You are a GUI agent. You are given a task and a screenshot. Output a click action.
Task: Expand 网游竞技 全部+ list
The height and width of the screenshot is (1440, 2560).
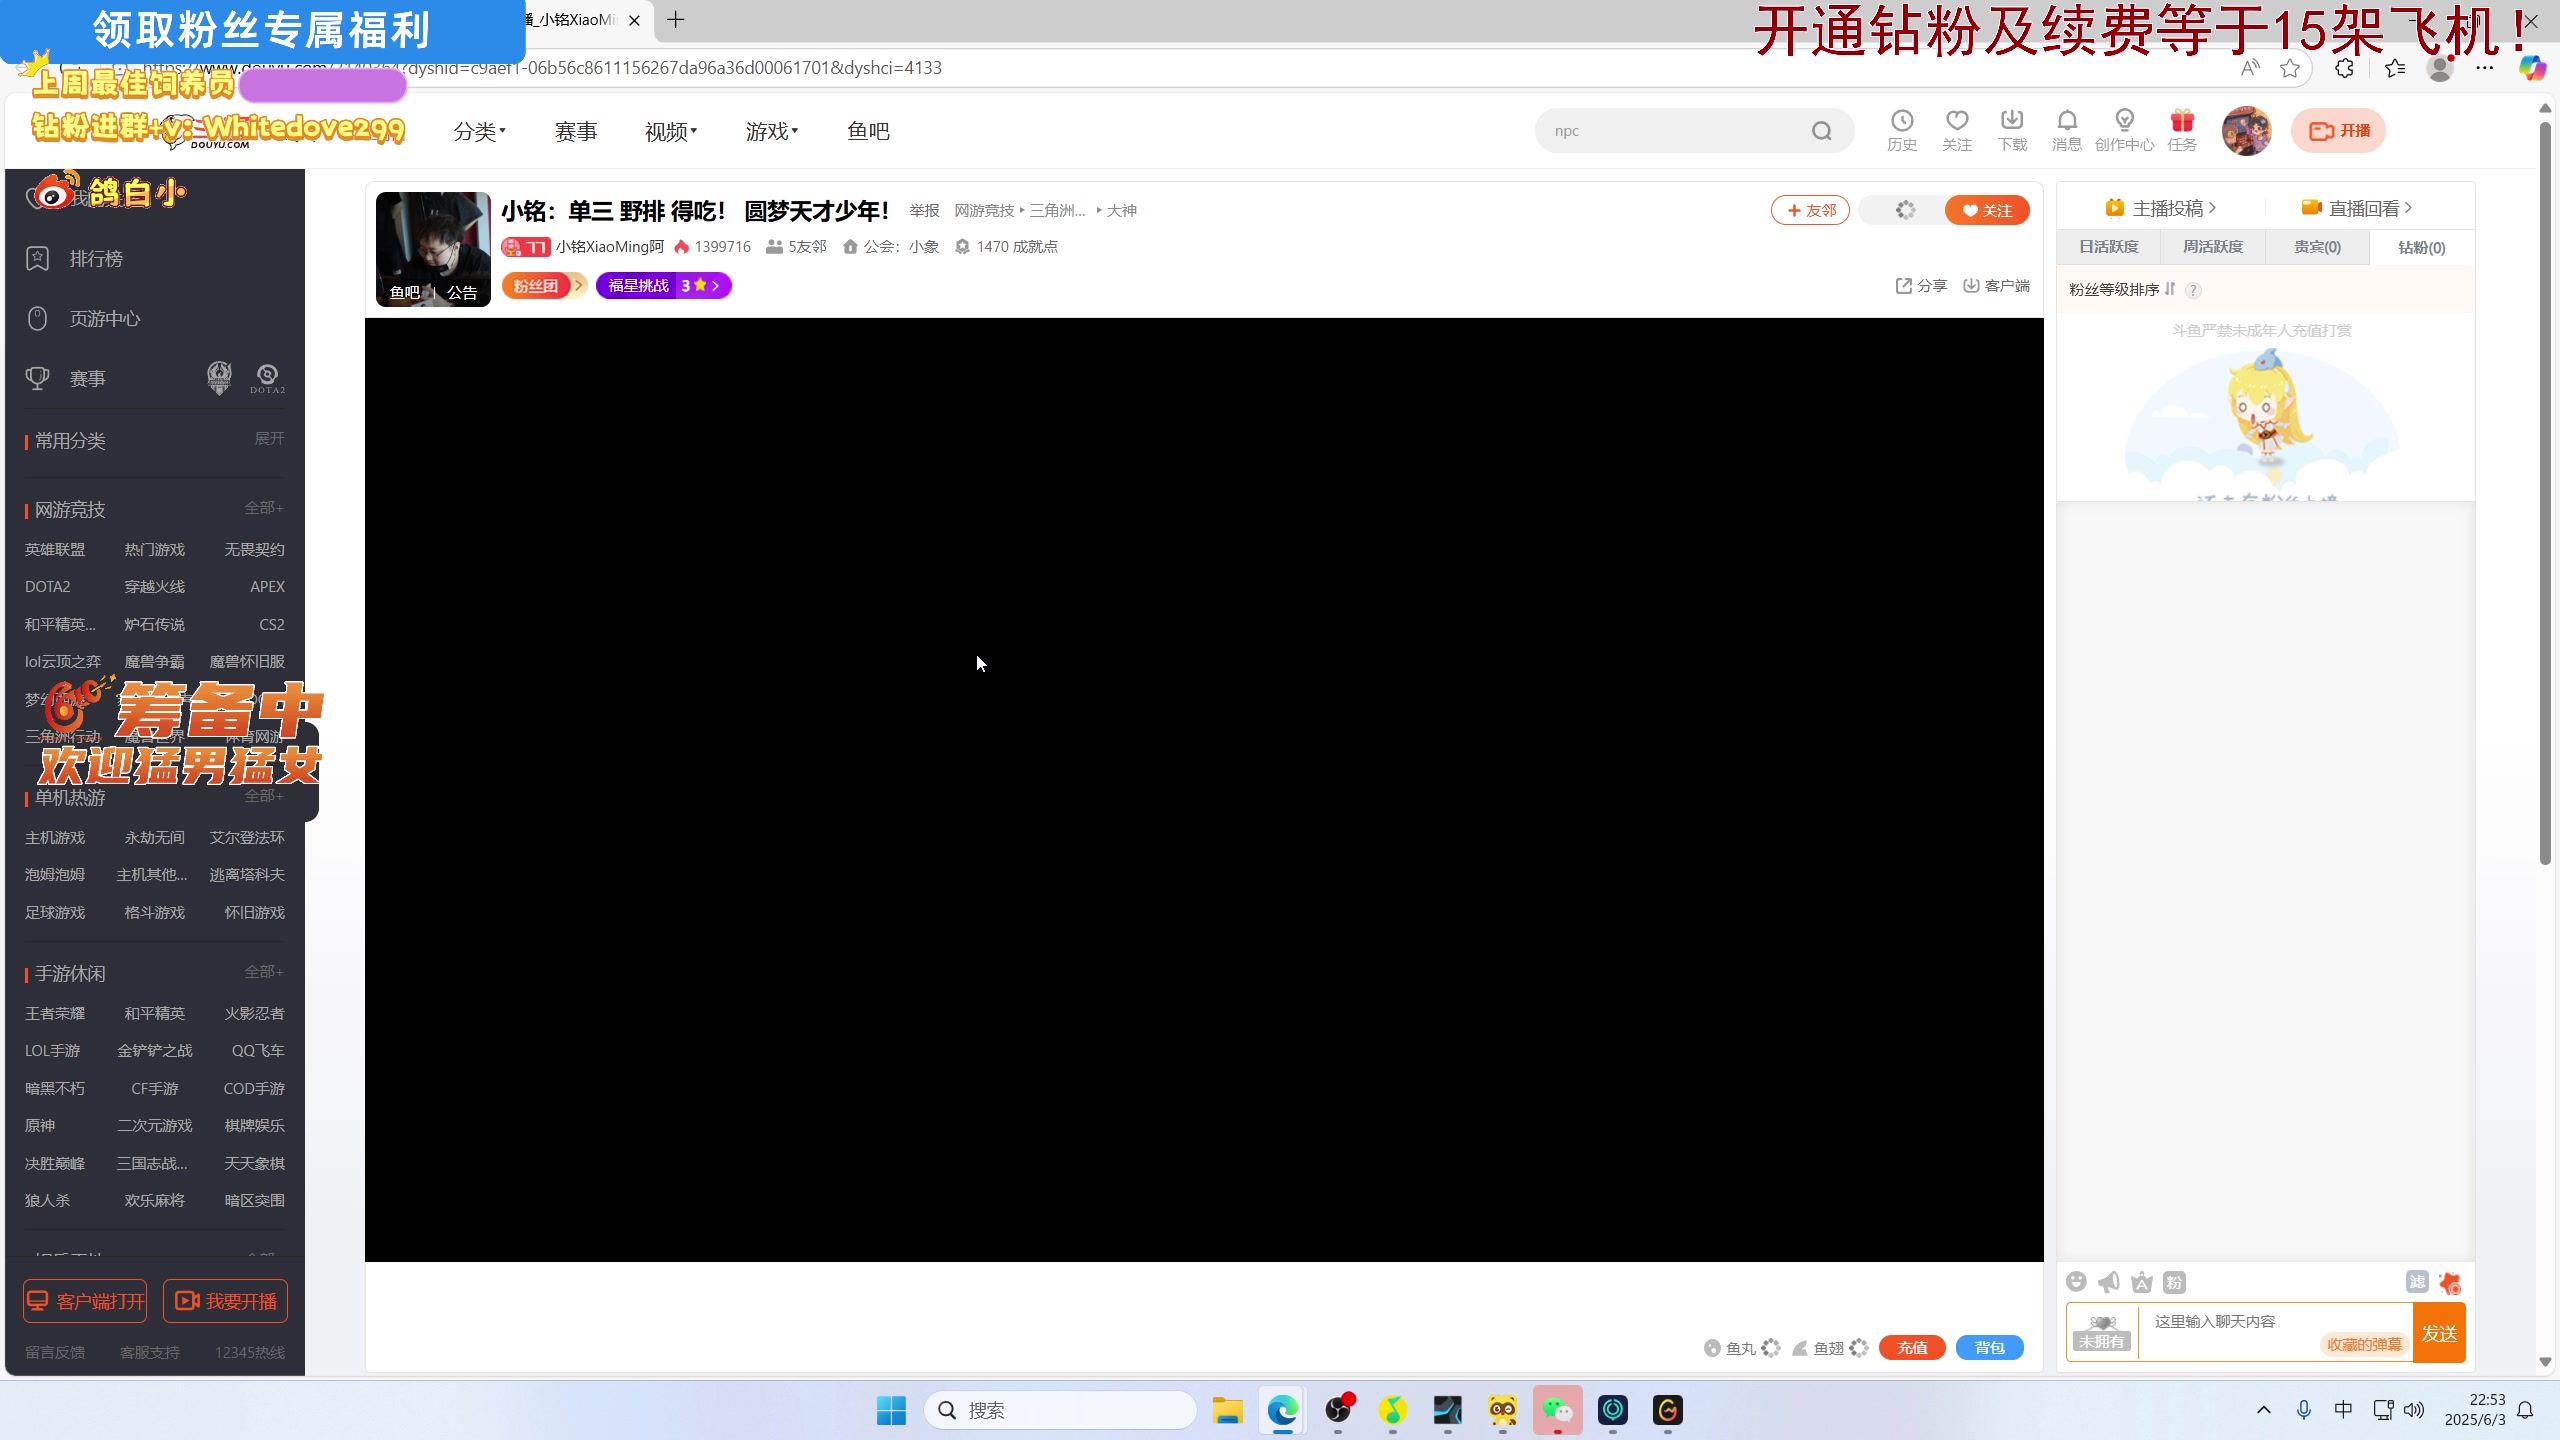[x=264, y=508]
